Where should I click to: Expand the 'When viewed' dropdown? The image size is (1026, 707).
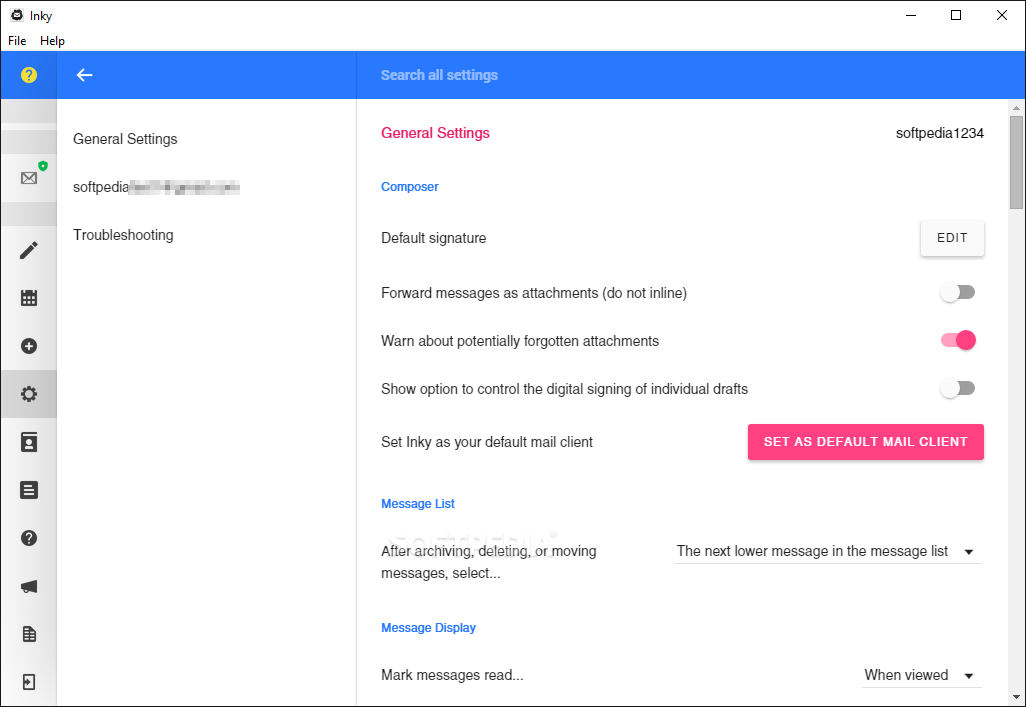click(920, 675)
